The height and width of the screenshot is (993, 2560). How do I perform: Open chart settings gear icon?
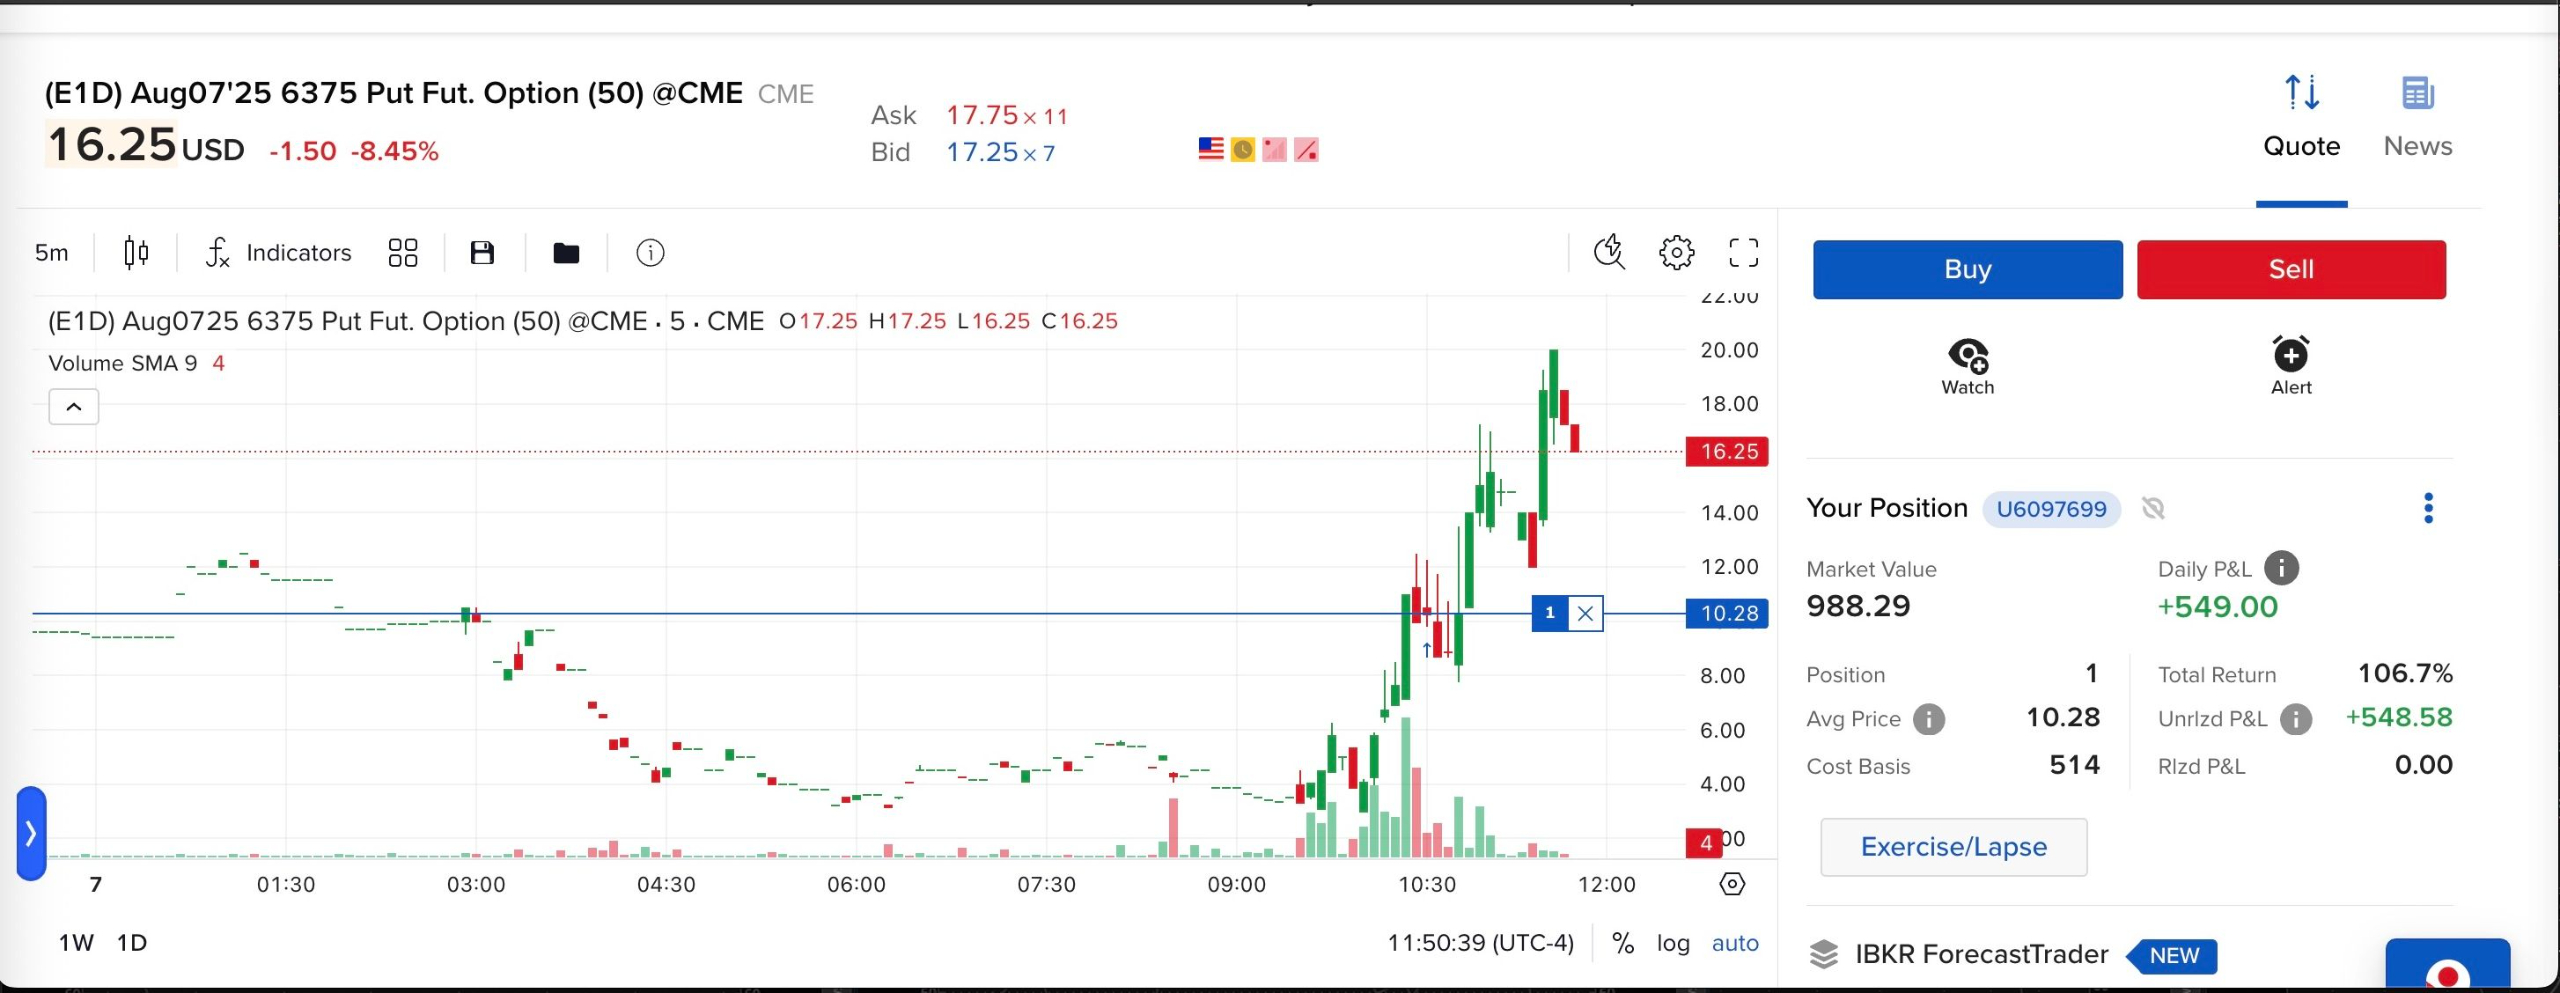point(1677,252)
